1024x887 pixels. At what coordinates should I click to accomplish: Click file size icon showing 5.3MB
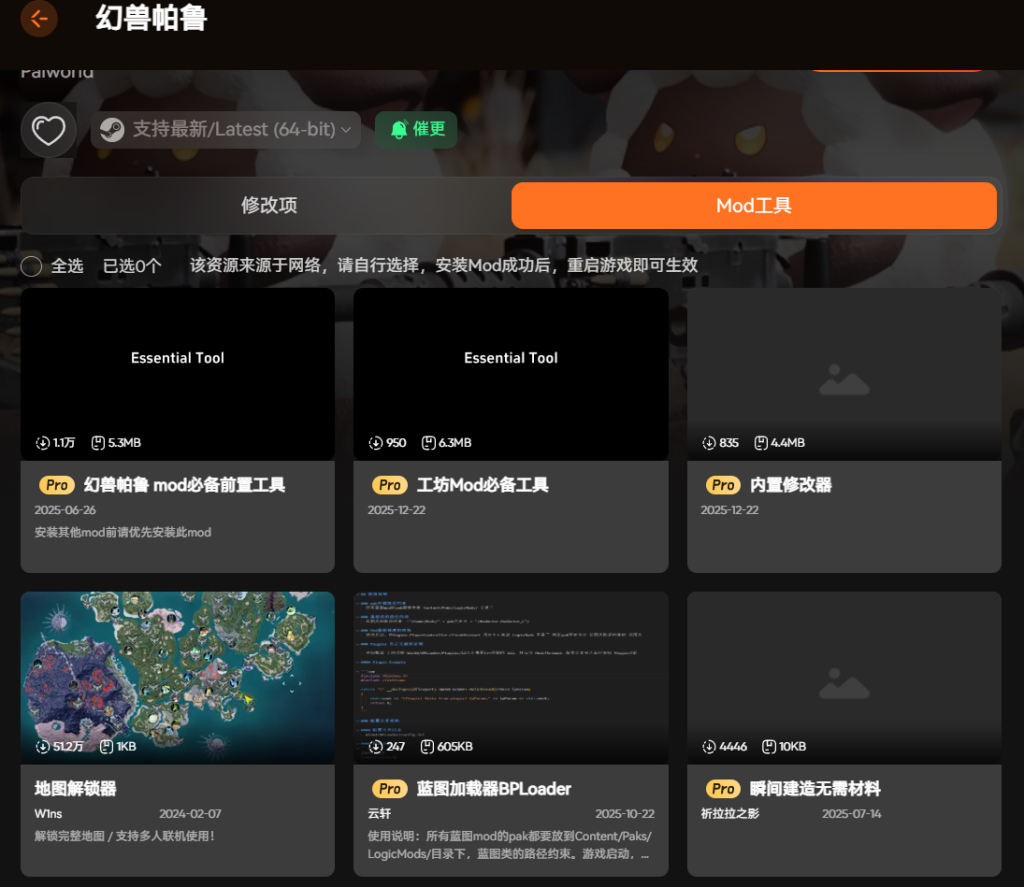tap(98, 442)
